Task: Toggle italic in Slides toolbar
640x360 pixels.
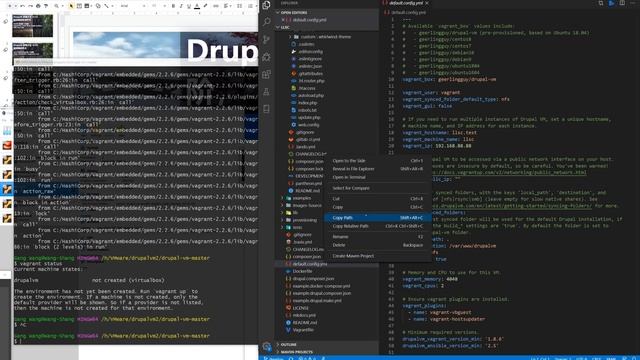Action: (181, 6)
